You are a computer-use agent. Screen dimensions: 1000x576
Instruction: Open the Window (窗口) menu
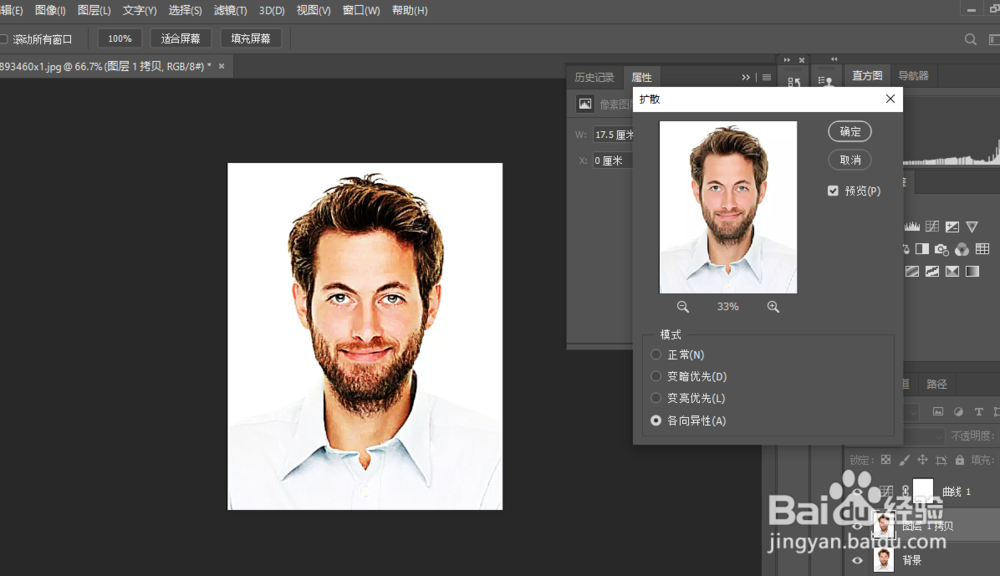361,10
